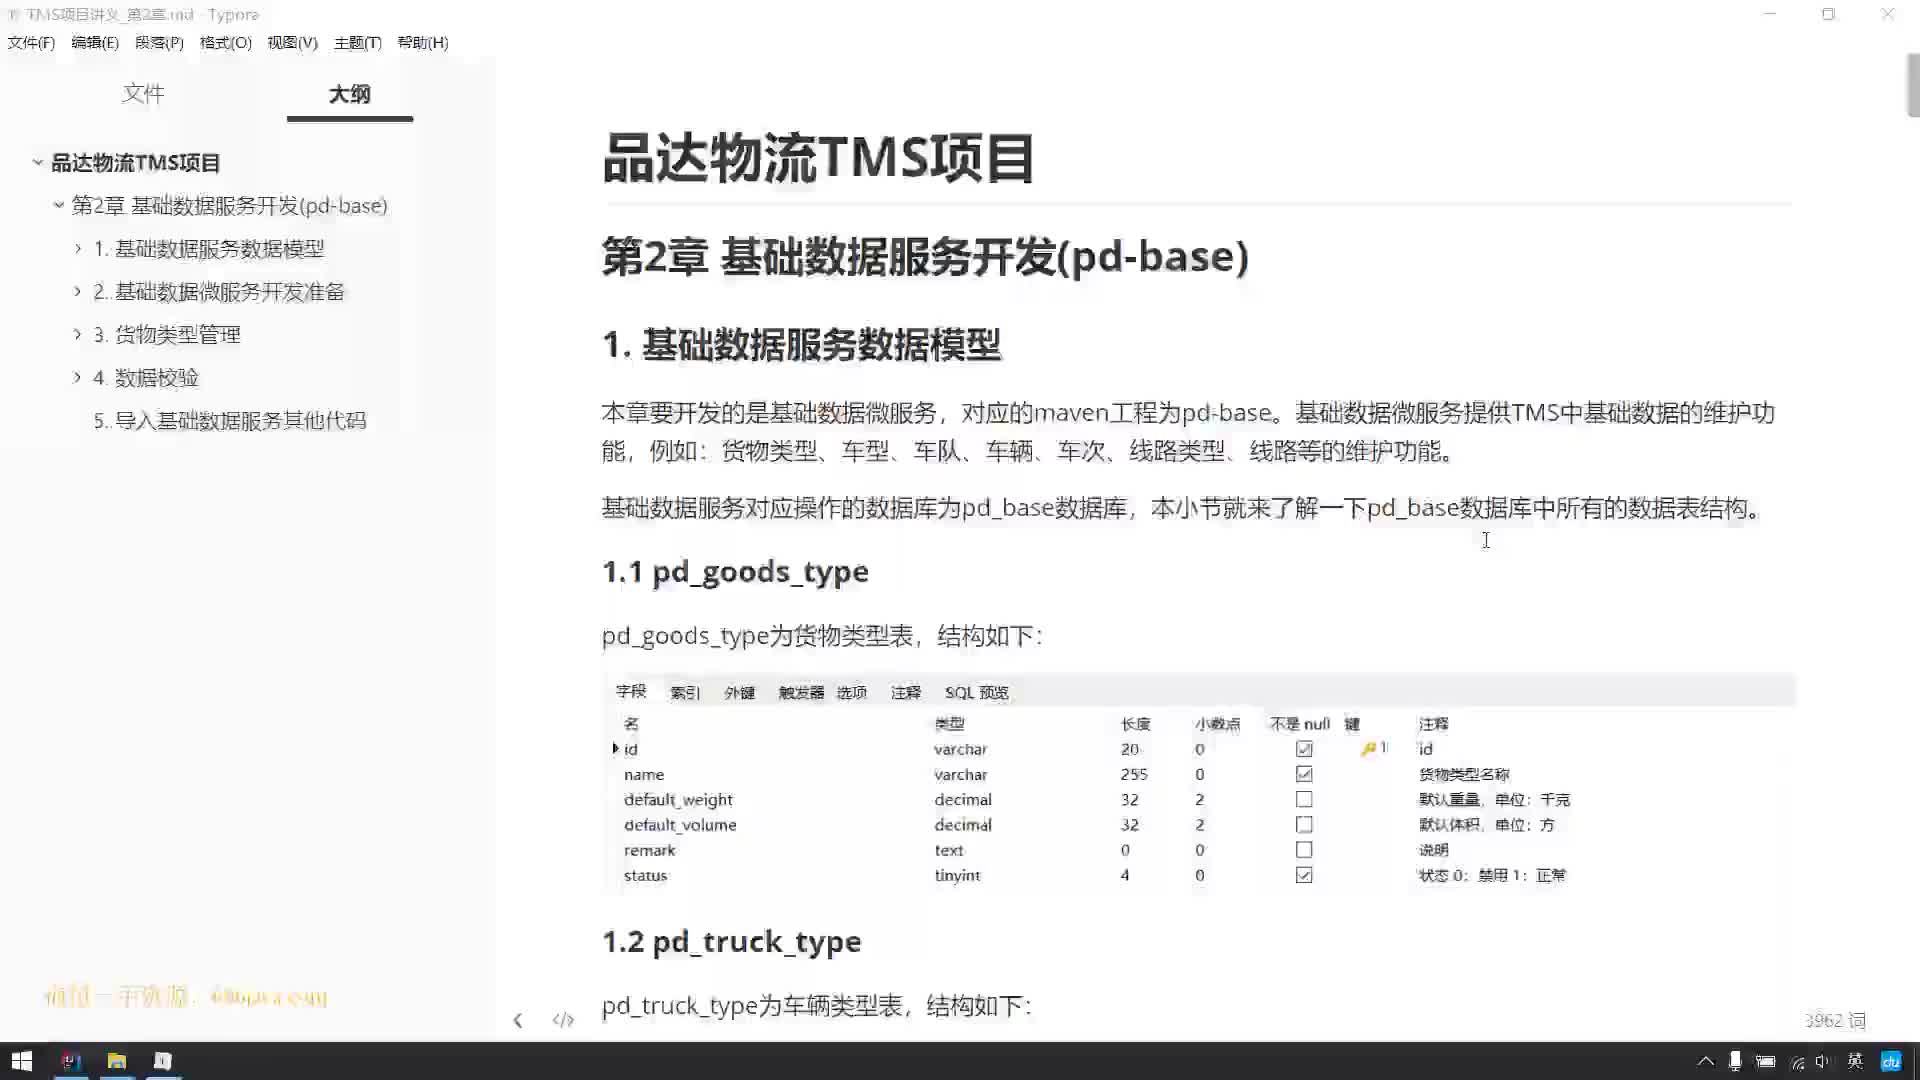Select the SQL 预览 tab in table image

(x=977, y=692)
